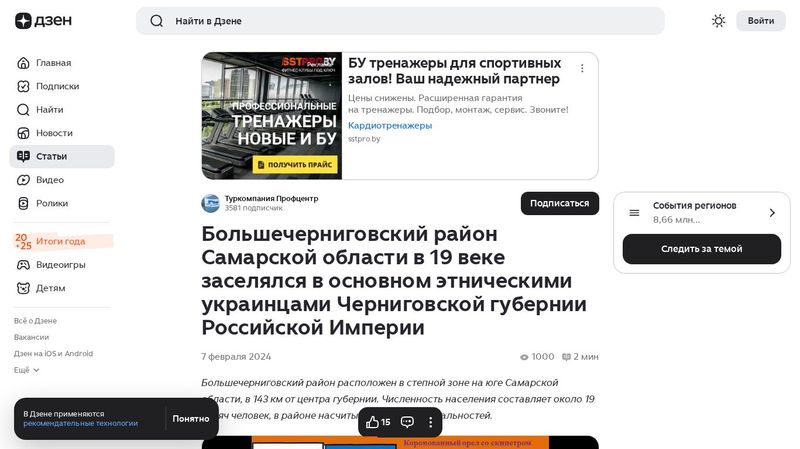Select Новости in sidebar menu
Image resolution: width=800 pixels, height=449 pixels.
tap(54, 133)
